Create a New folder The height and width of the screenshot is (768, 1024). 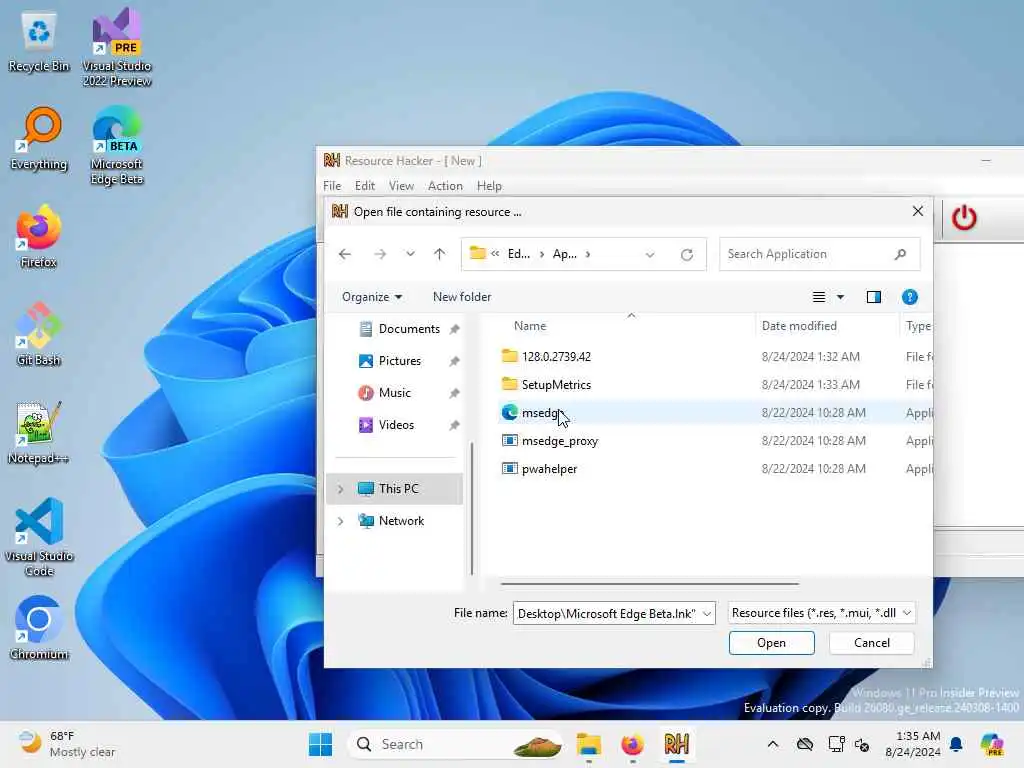pyautogui.click(x=462, y=297)
